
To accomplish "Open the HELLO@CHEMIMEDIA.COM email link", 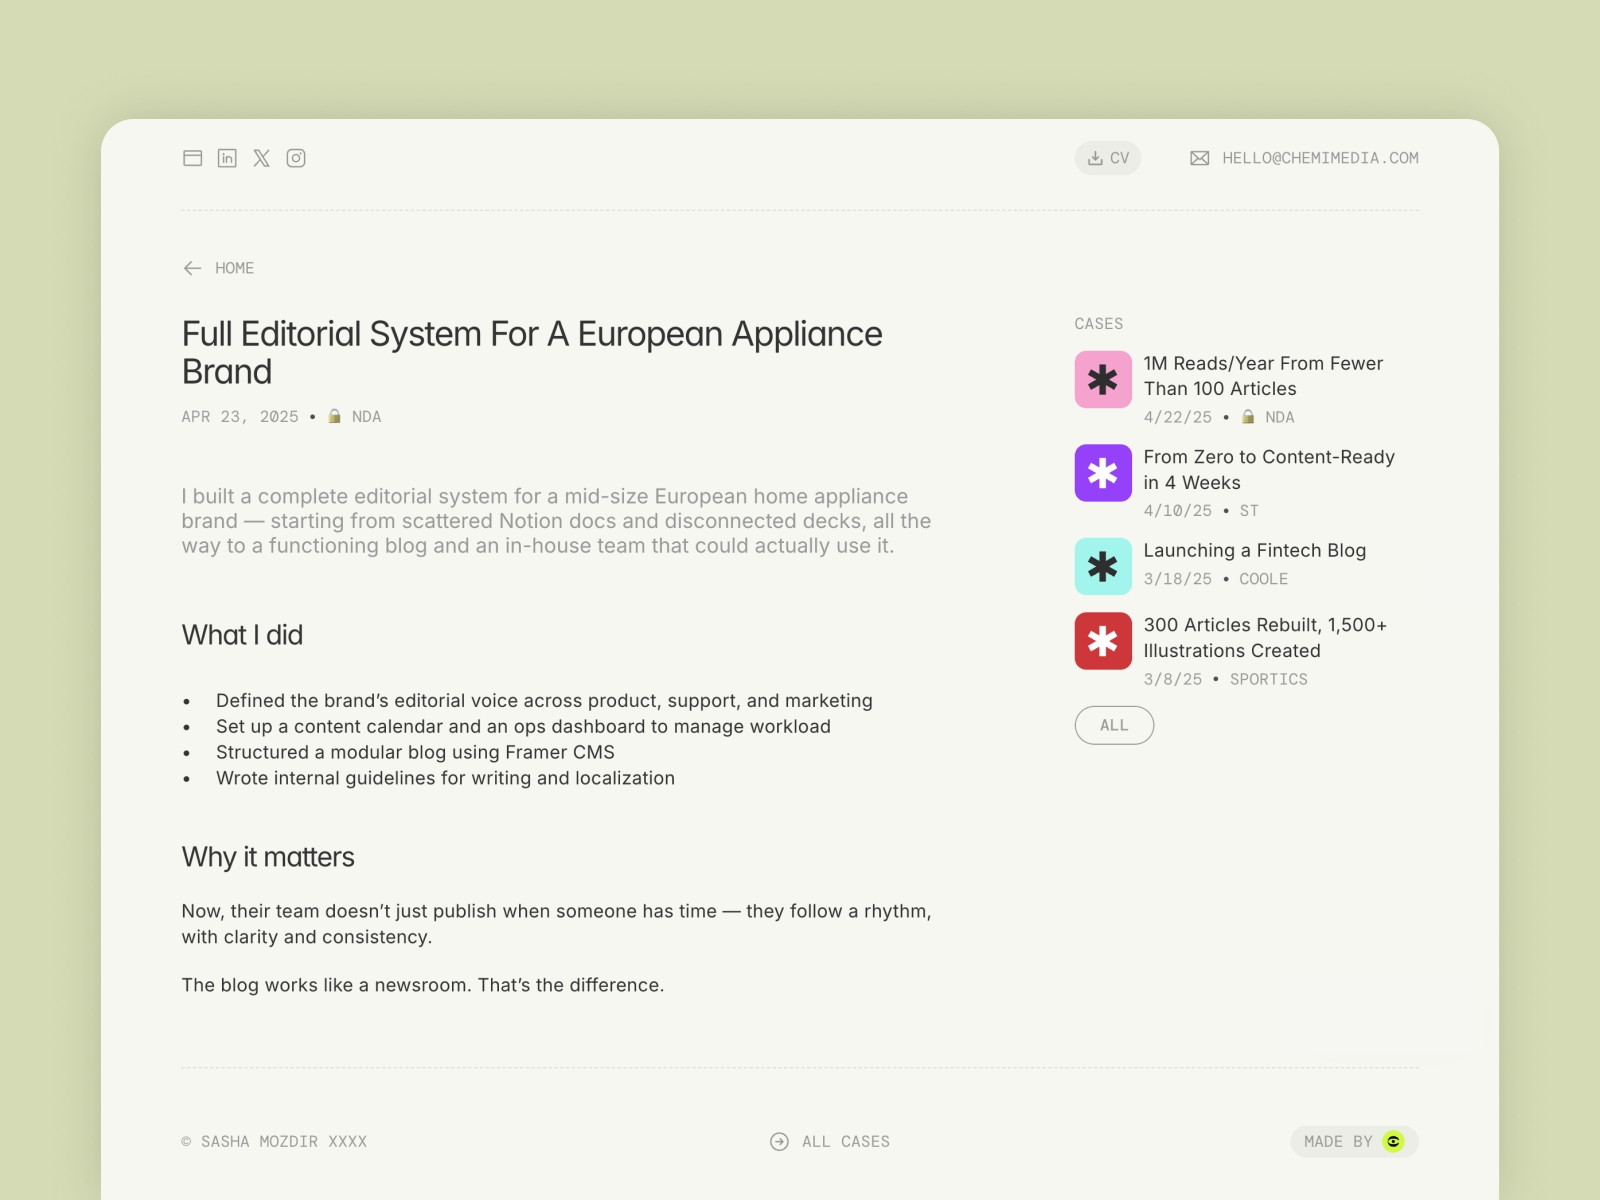I will (x=1320, y=157).
